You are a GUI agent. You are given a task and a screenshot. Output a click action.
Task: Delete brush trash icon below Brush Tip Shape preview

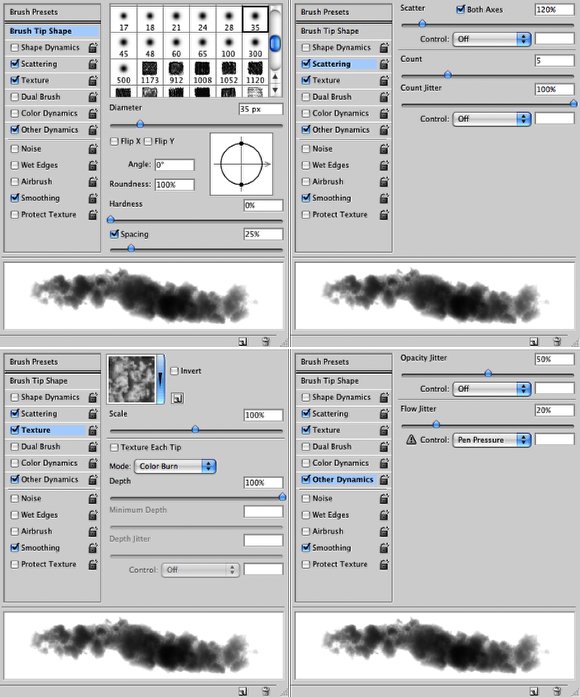[x=266, y=341]
